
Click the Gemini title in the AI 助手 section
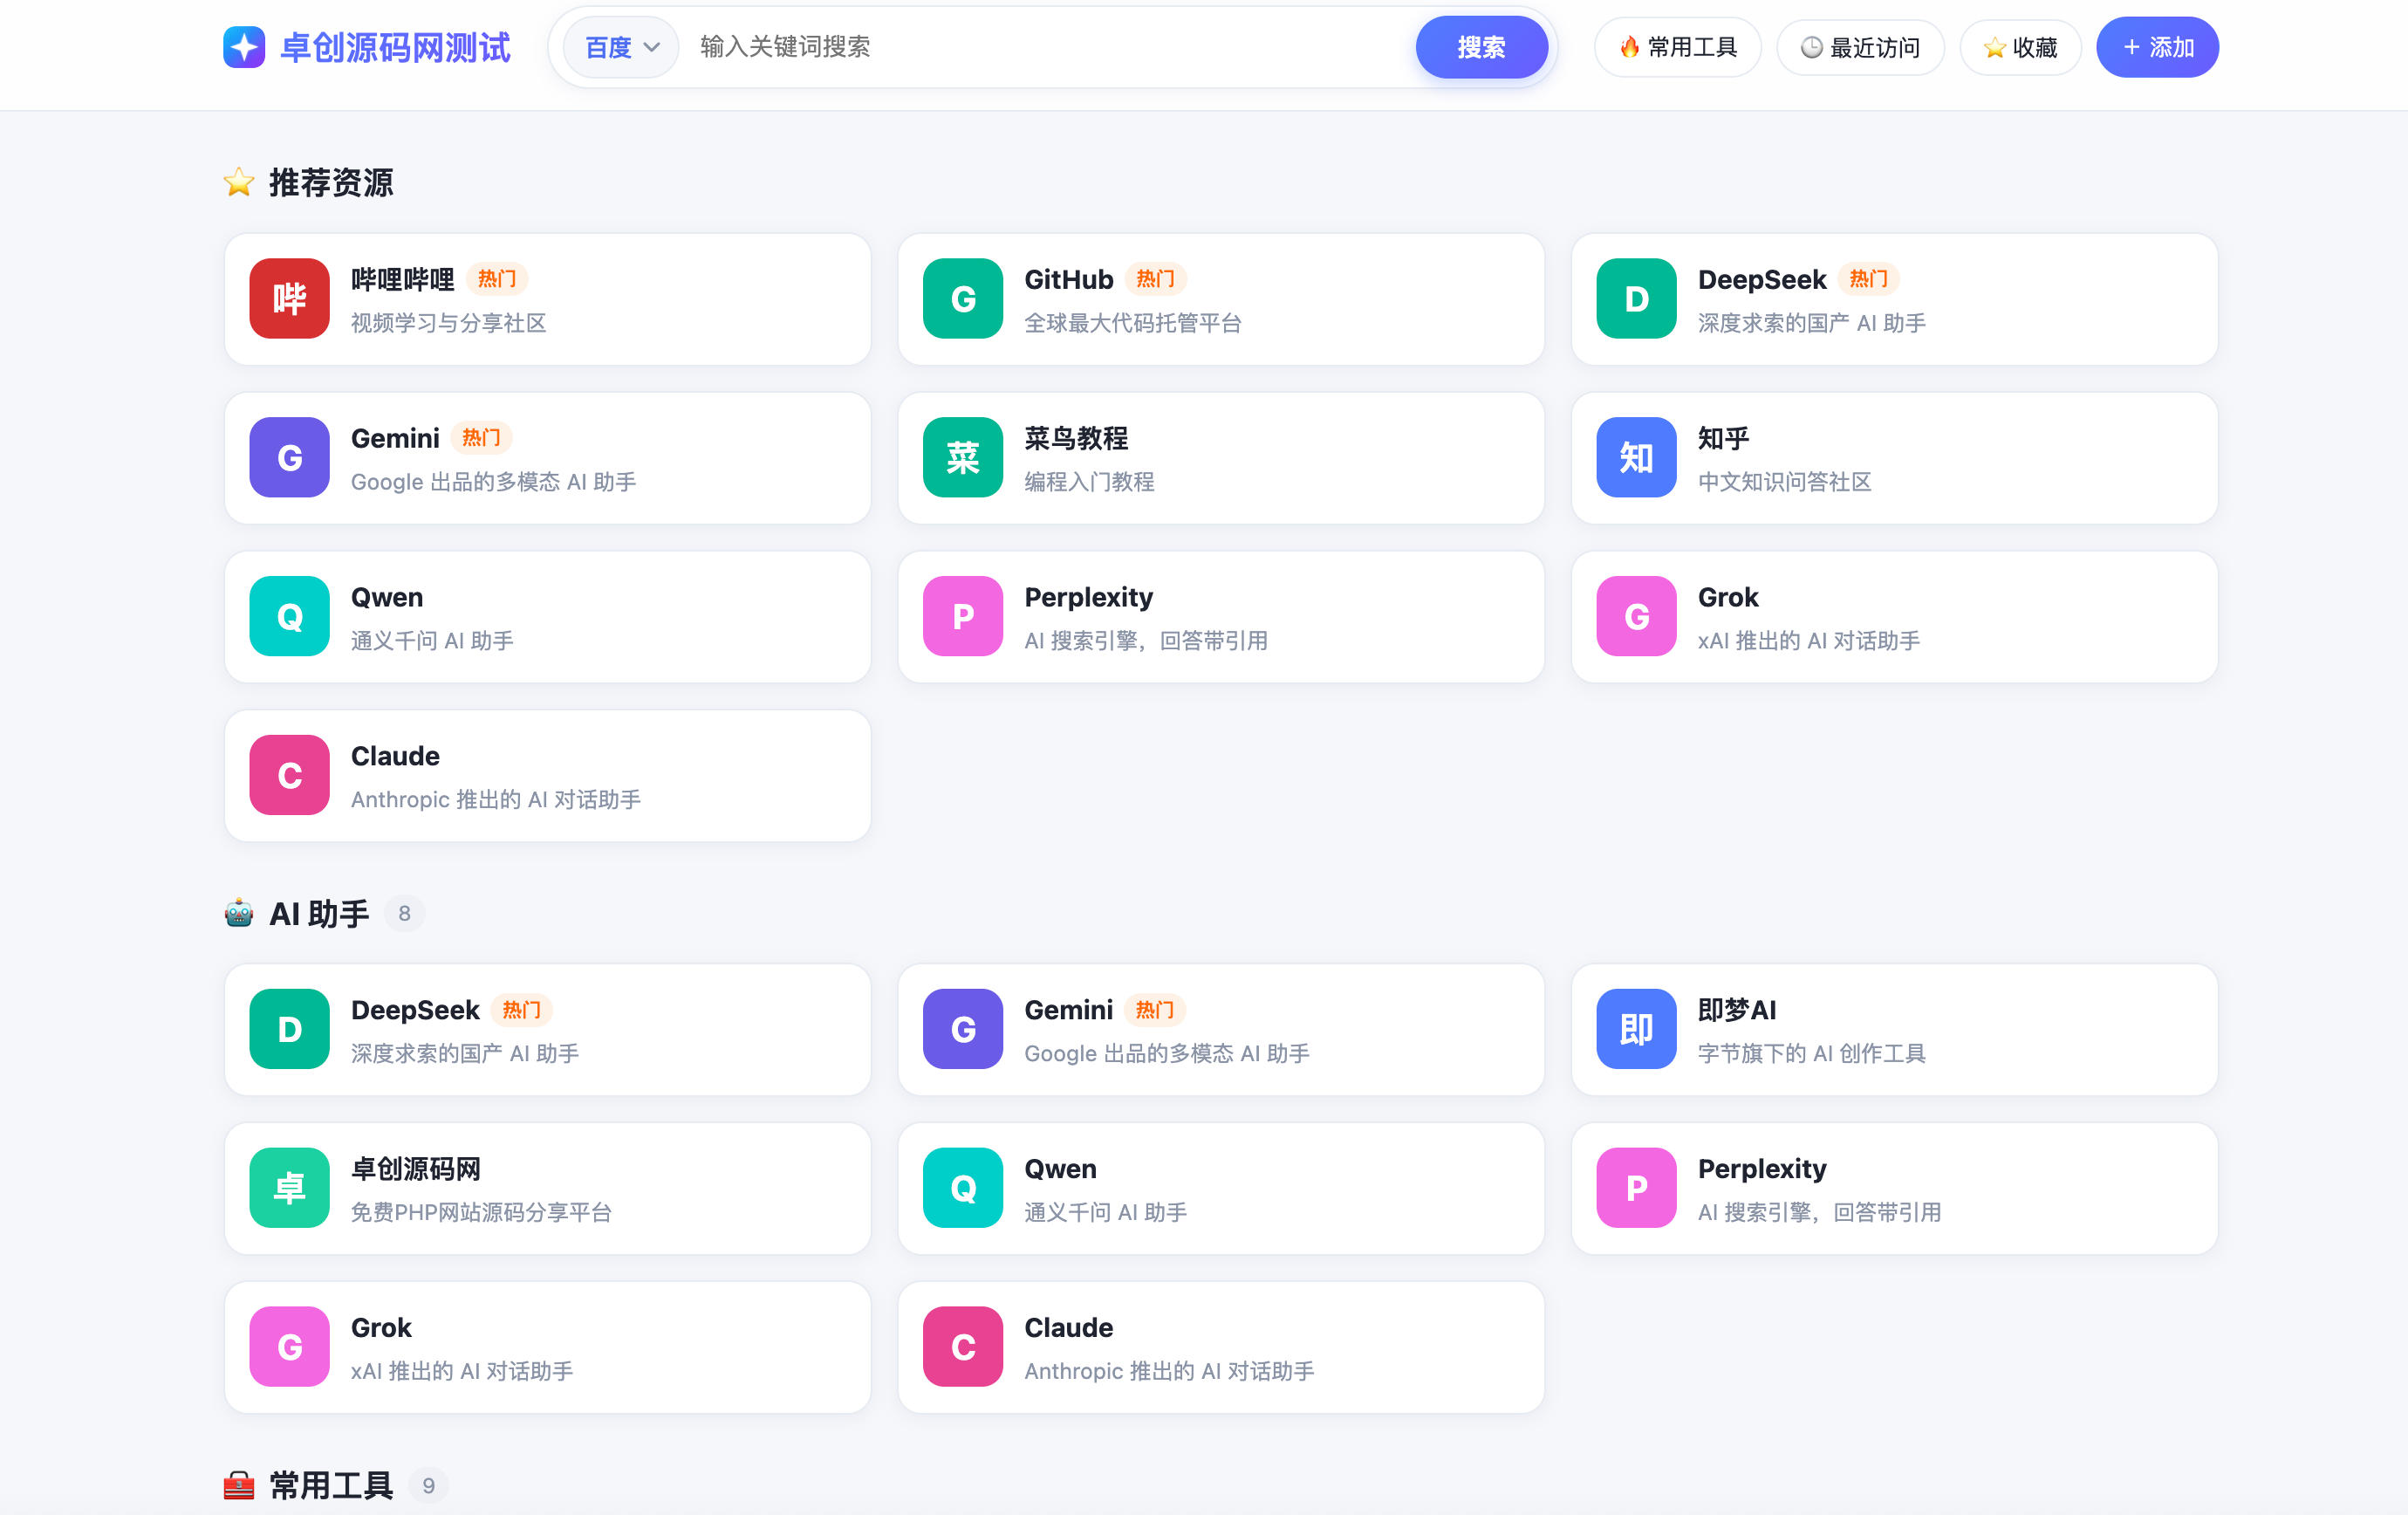click(x=1068, y=1010)
